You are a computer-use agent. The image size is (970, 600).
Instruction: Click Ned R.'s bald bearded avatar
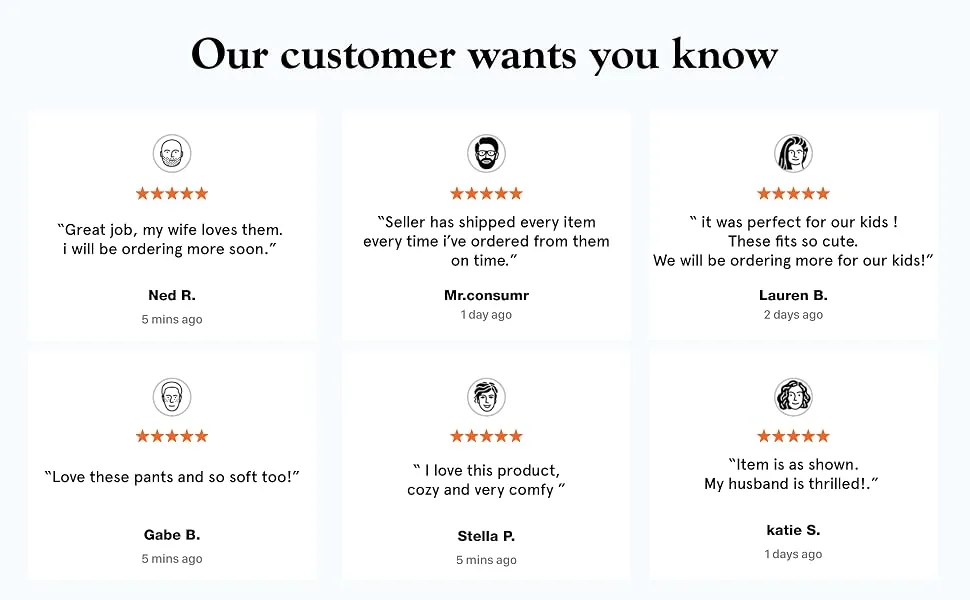pyautogui.click(x=172, y=153)
